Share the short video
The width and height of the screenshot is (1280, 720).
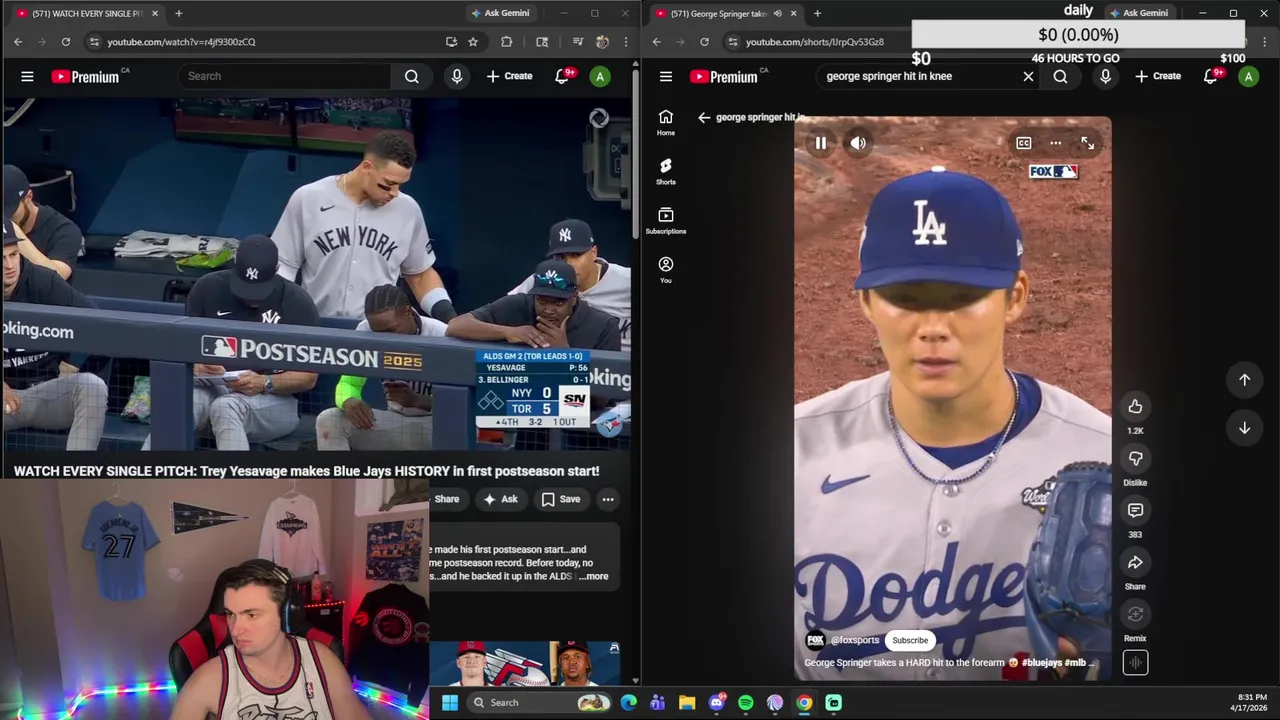point(1135,562)
